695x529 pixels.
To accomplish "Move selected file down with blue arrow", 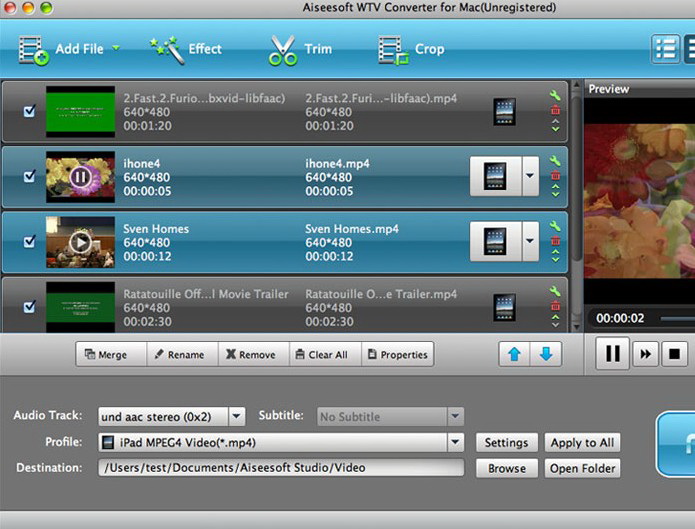I will (x=546, y=354).
